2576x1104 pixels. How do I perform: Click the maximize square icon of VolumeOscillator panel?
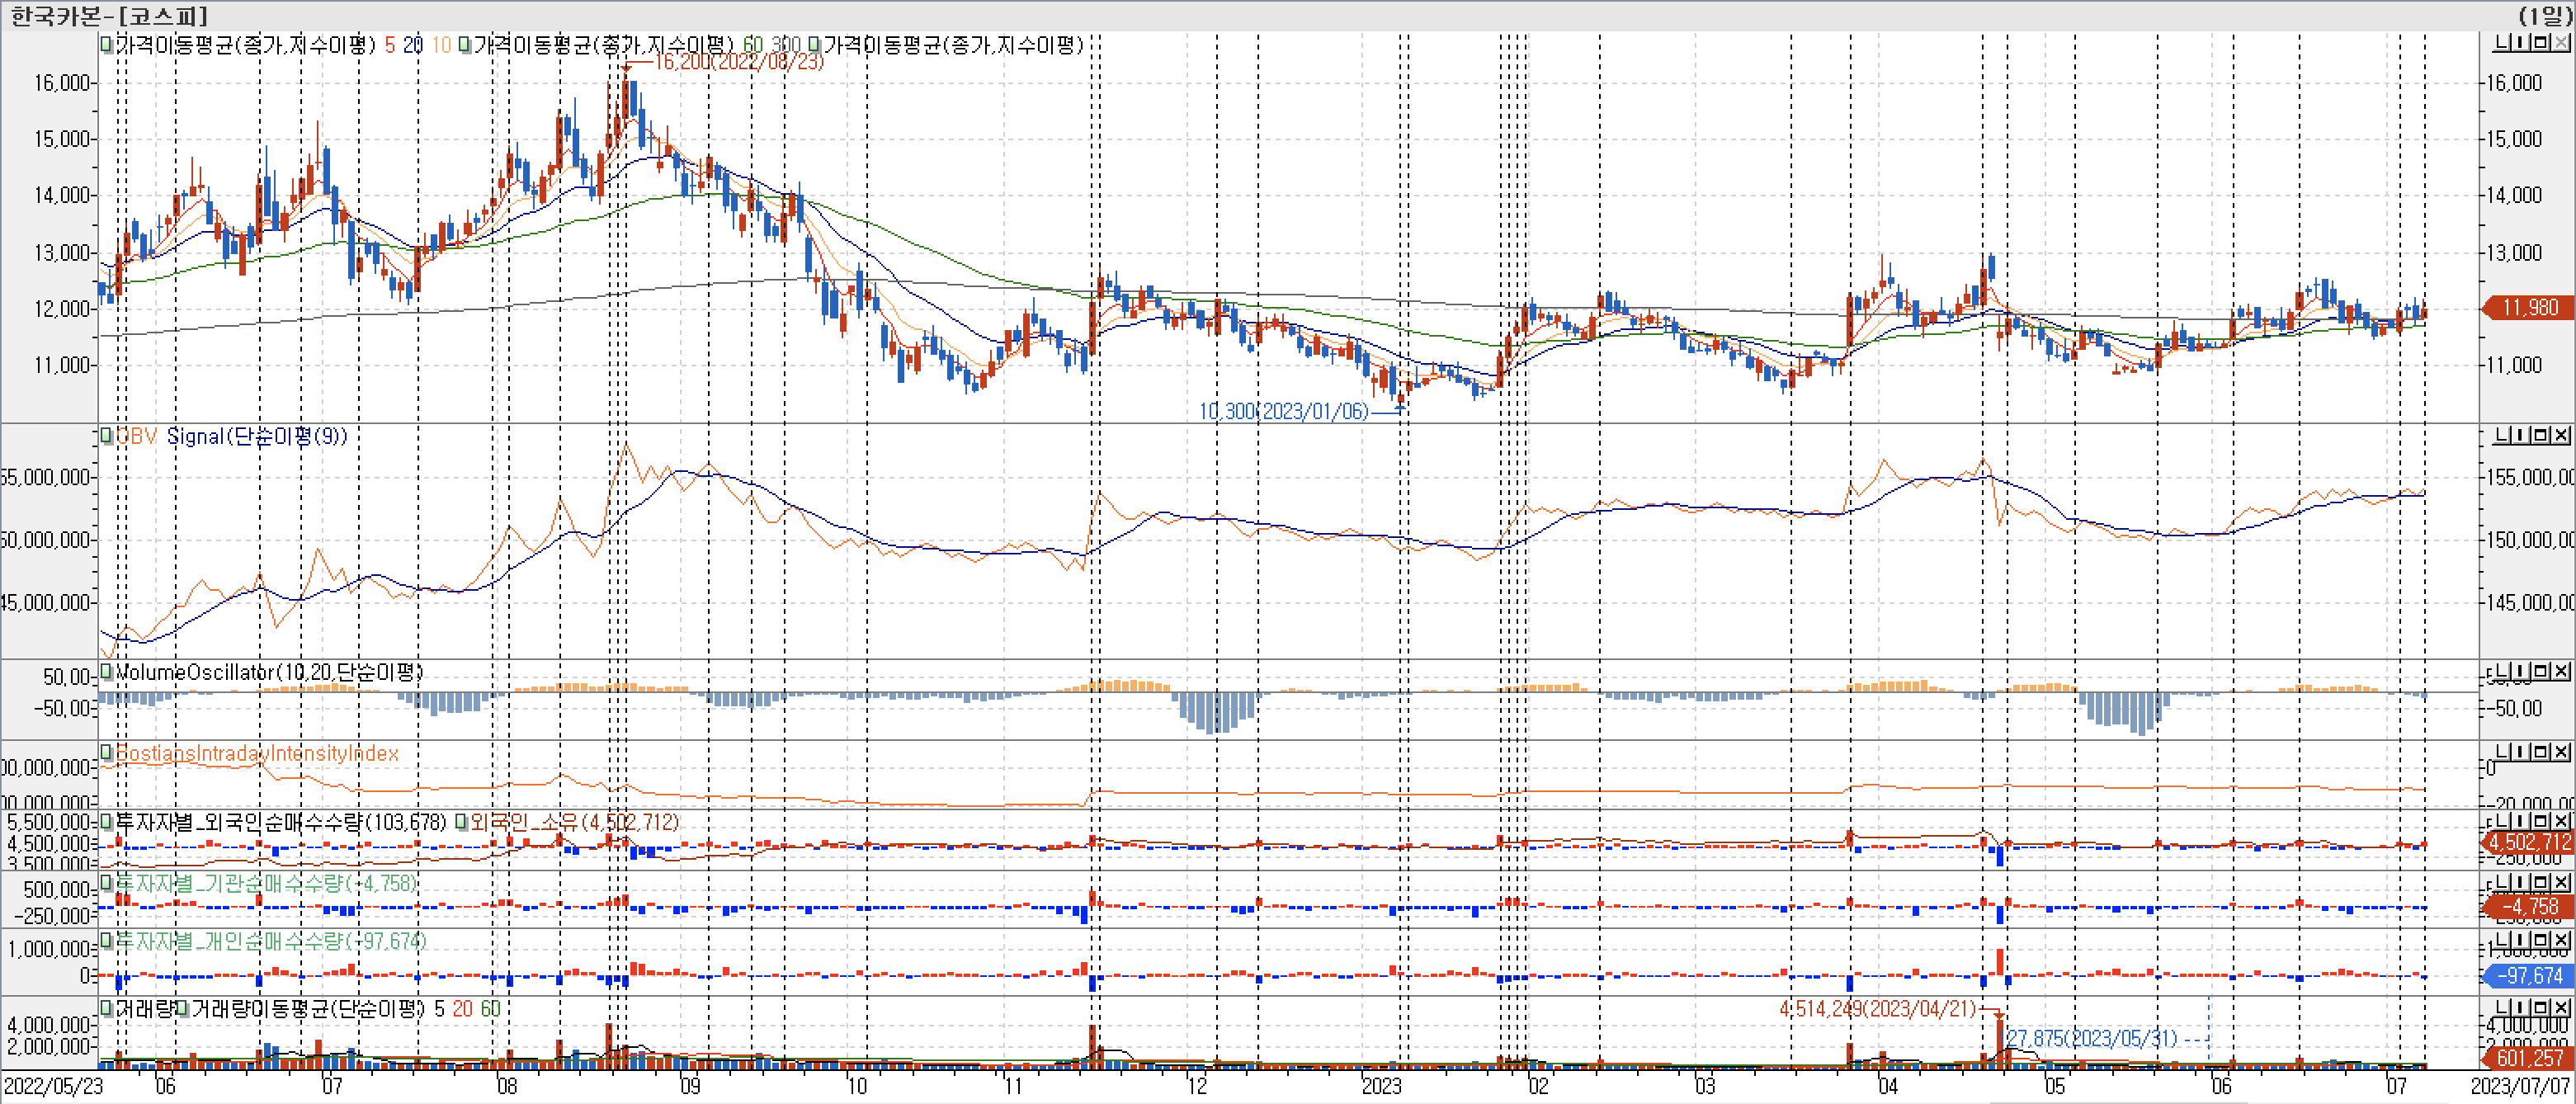(x=2541, y=671)
